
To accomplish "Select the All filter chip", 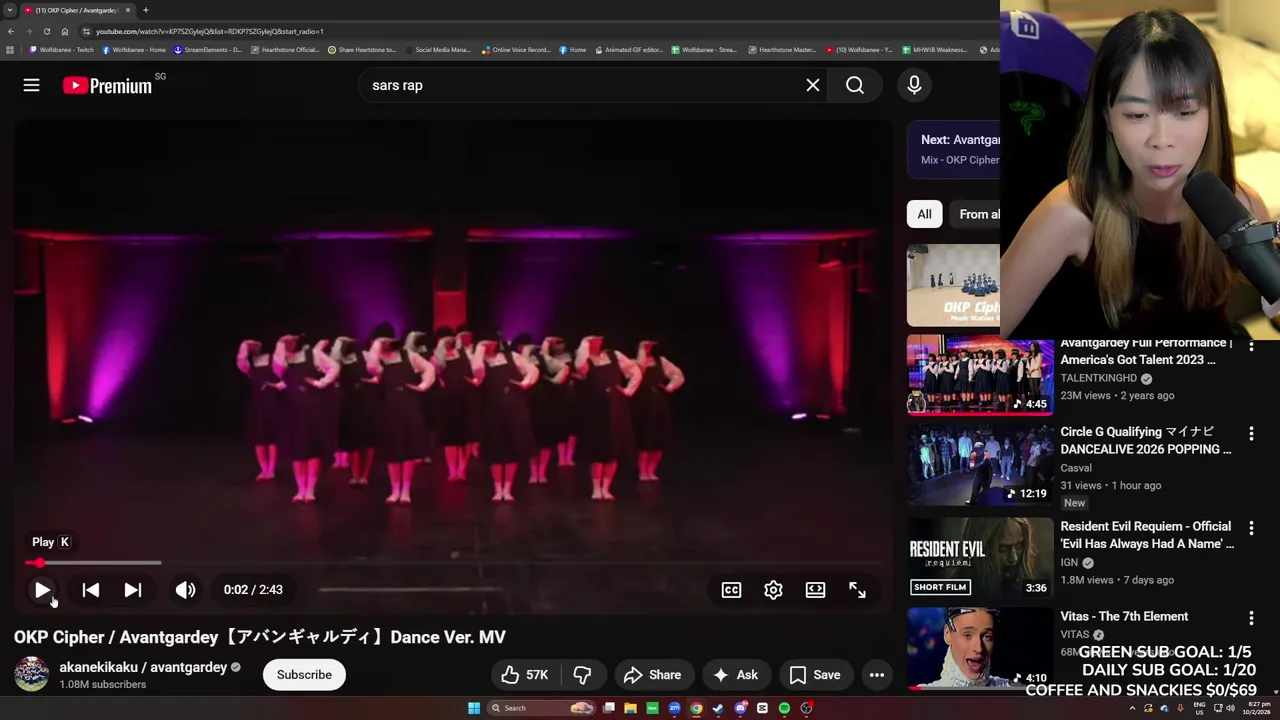I will 924,214.
